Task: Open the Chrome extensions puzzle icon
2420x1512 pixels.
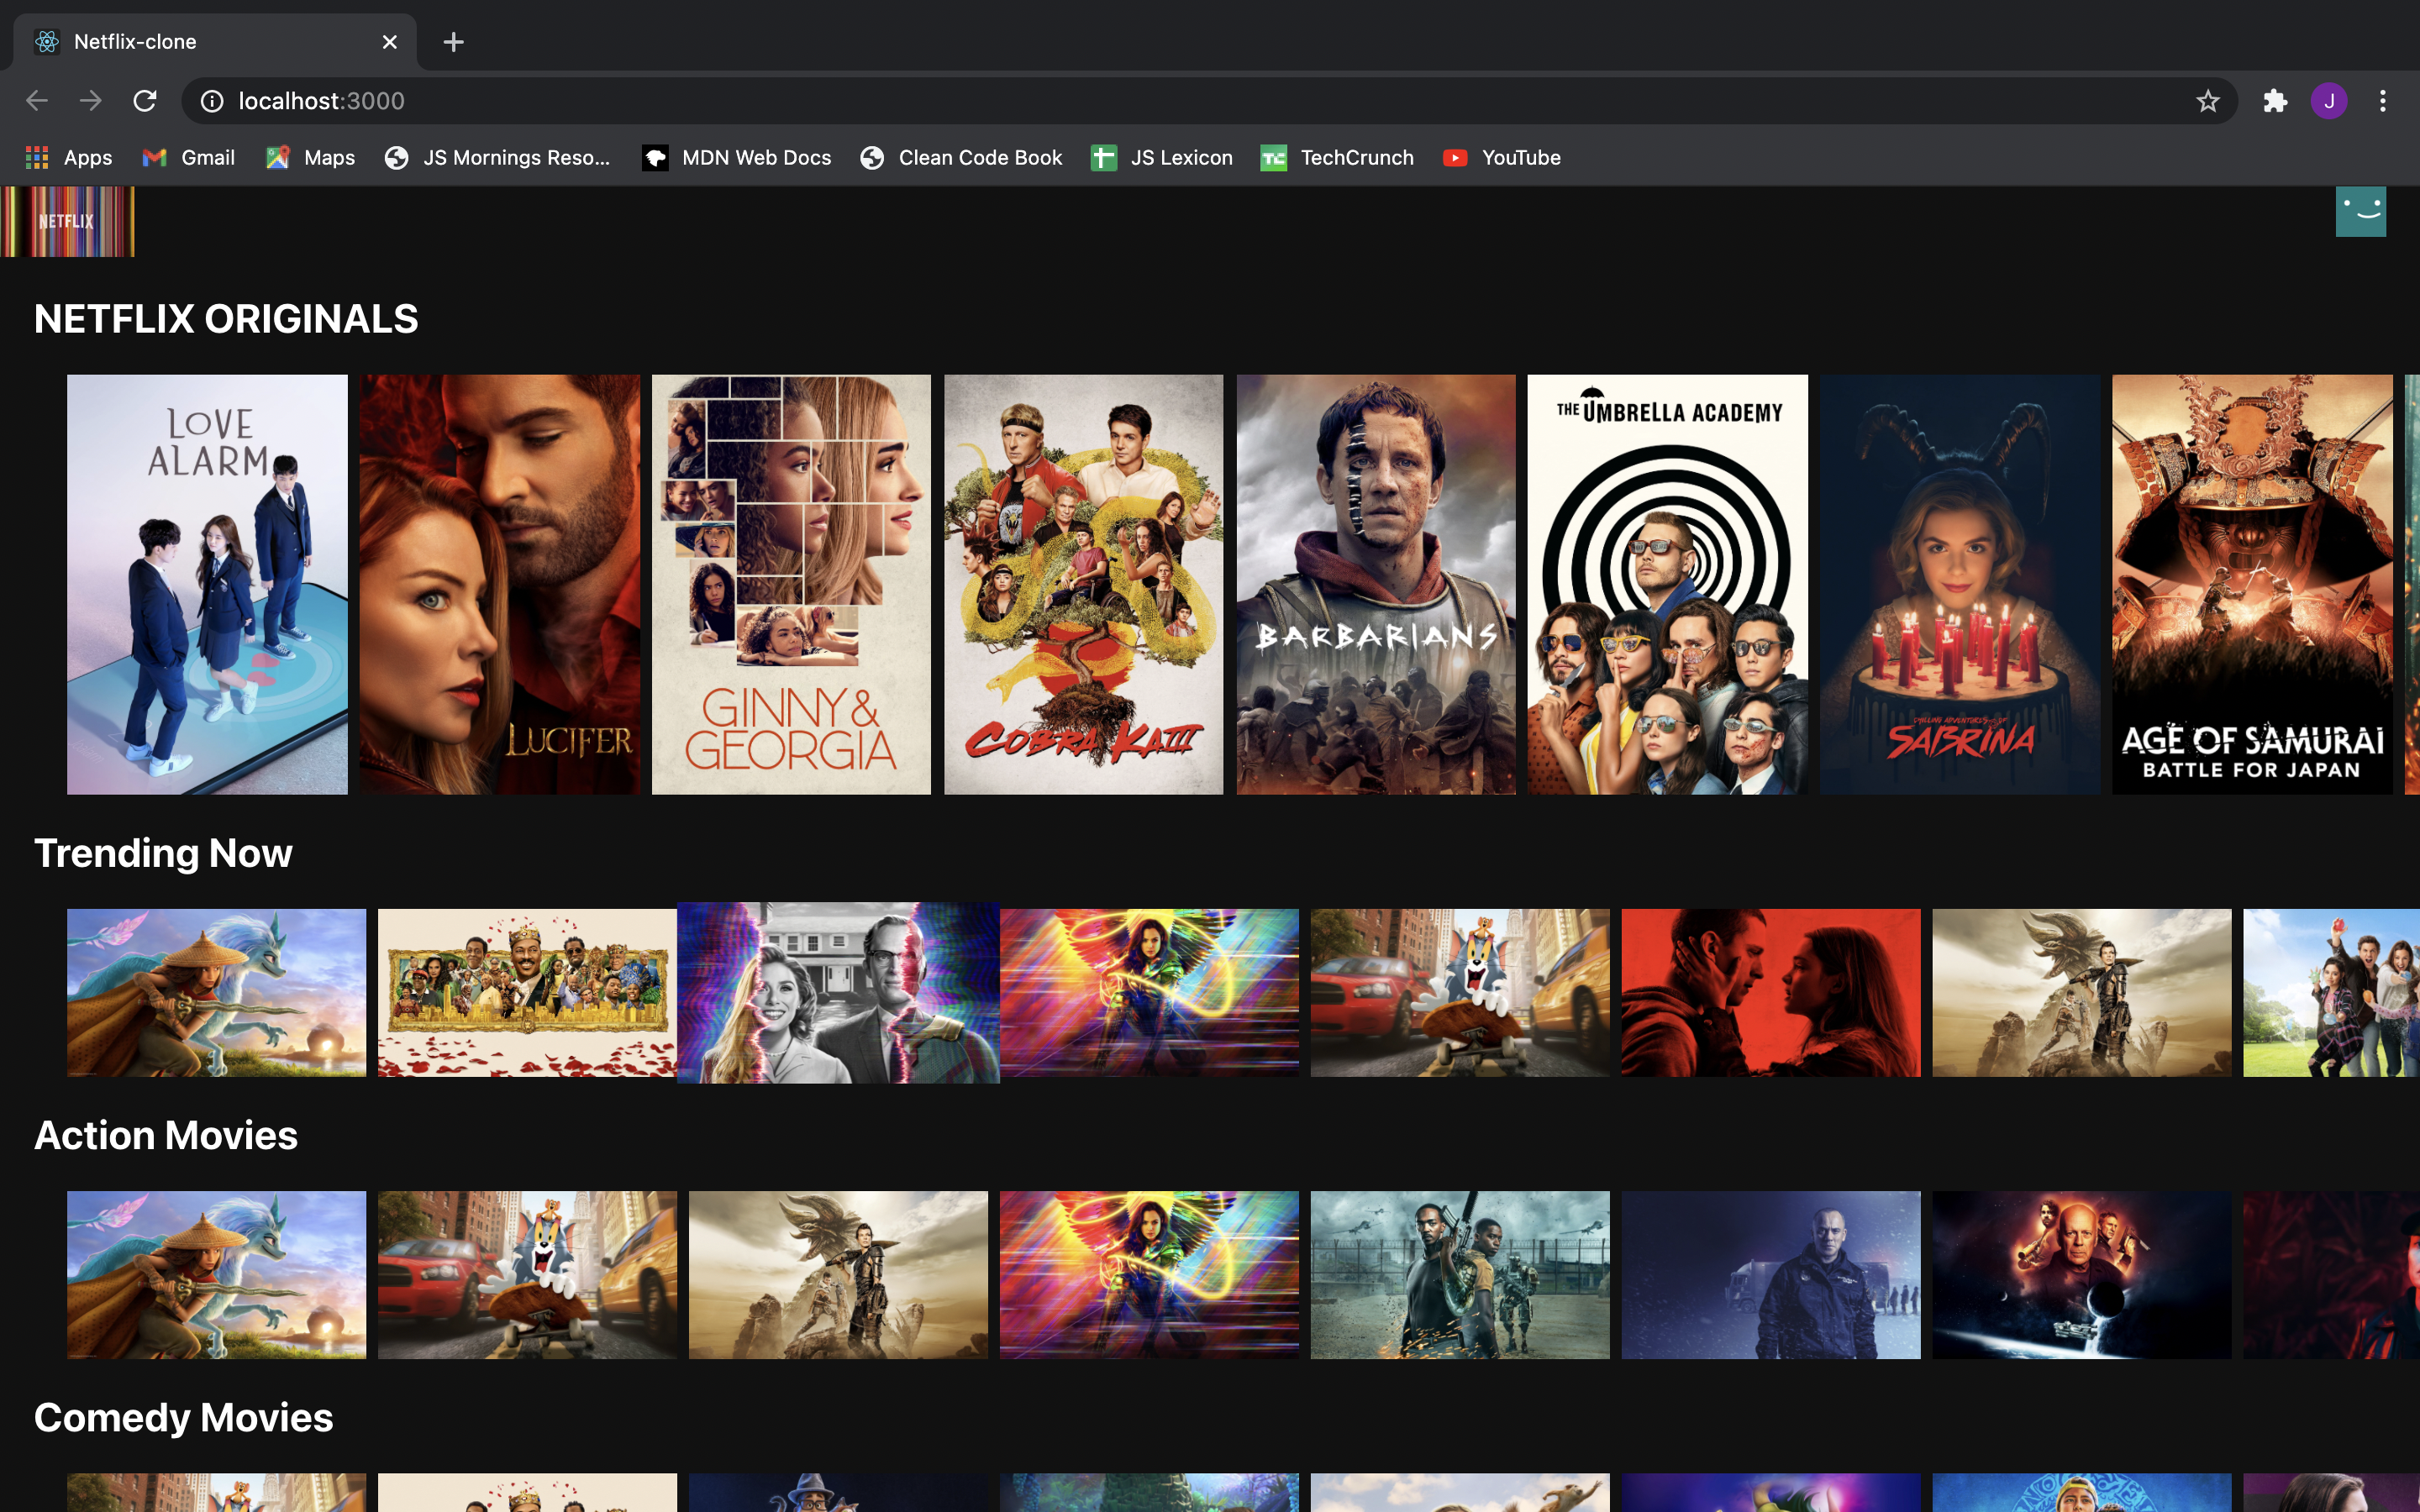Action: point(2275,101)
